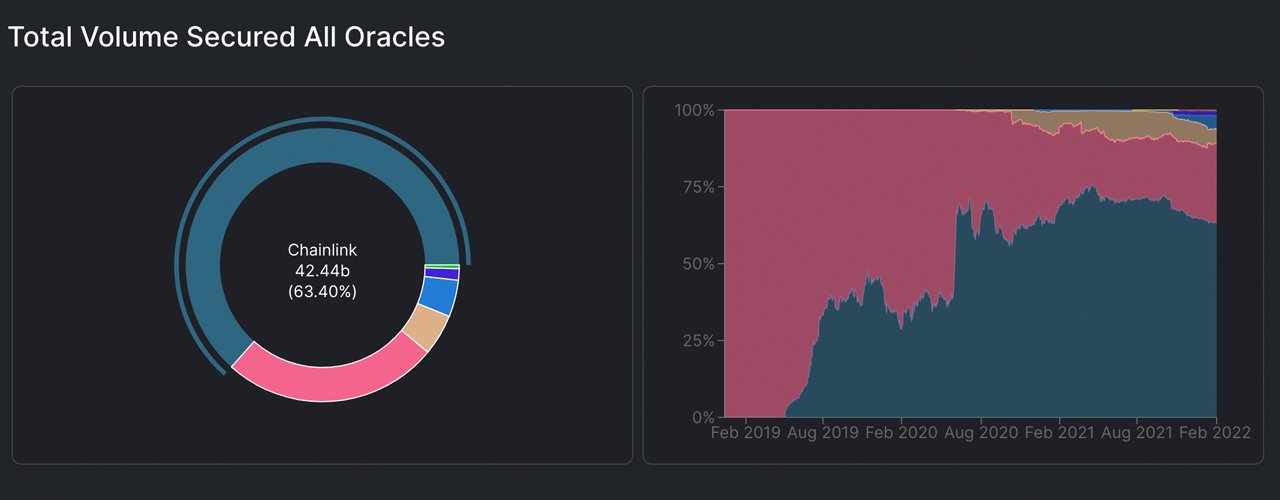Viewport: 1280px width, 500px height.
Task: Click the 100% y-axis label
Action: click(693, 110)
